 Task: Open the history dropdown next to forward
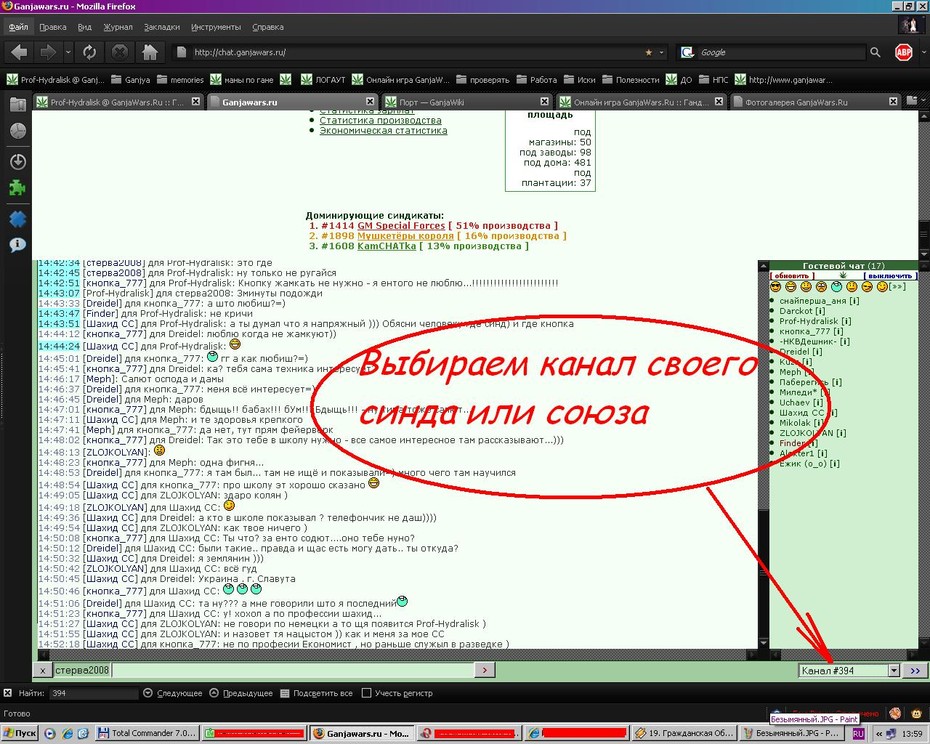click(x=68, y=52)
